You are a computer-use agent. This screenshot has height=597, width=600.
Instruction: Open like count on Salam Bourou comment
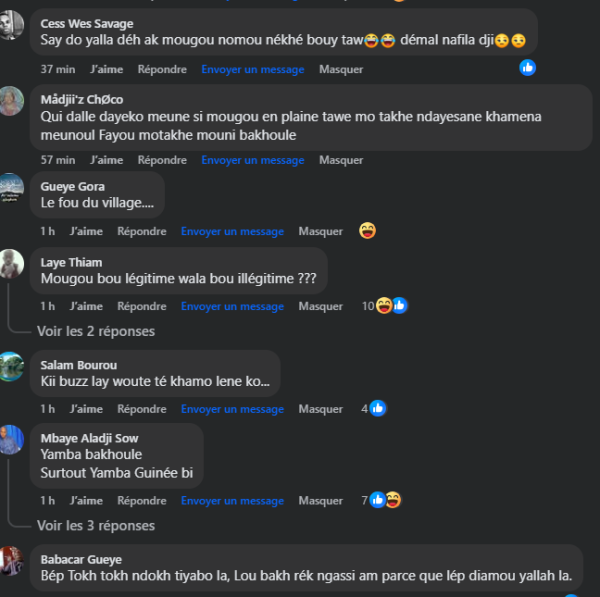pos(373,408)
